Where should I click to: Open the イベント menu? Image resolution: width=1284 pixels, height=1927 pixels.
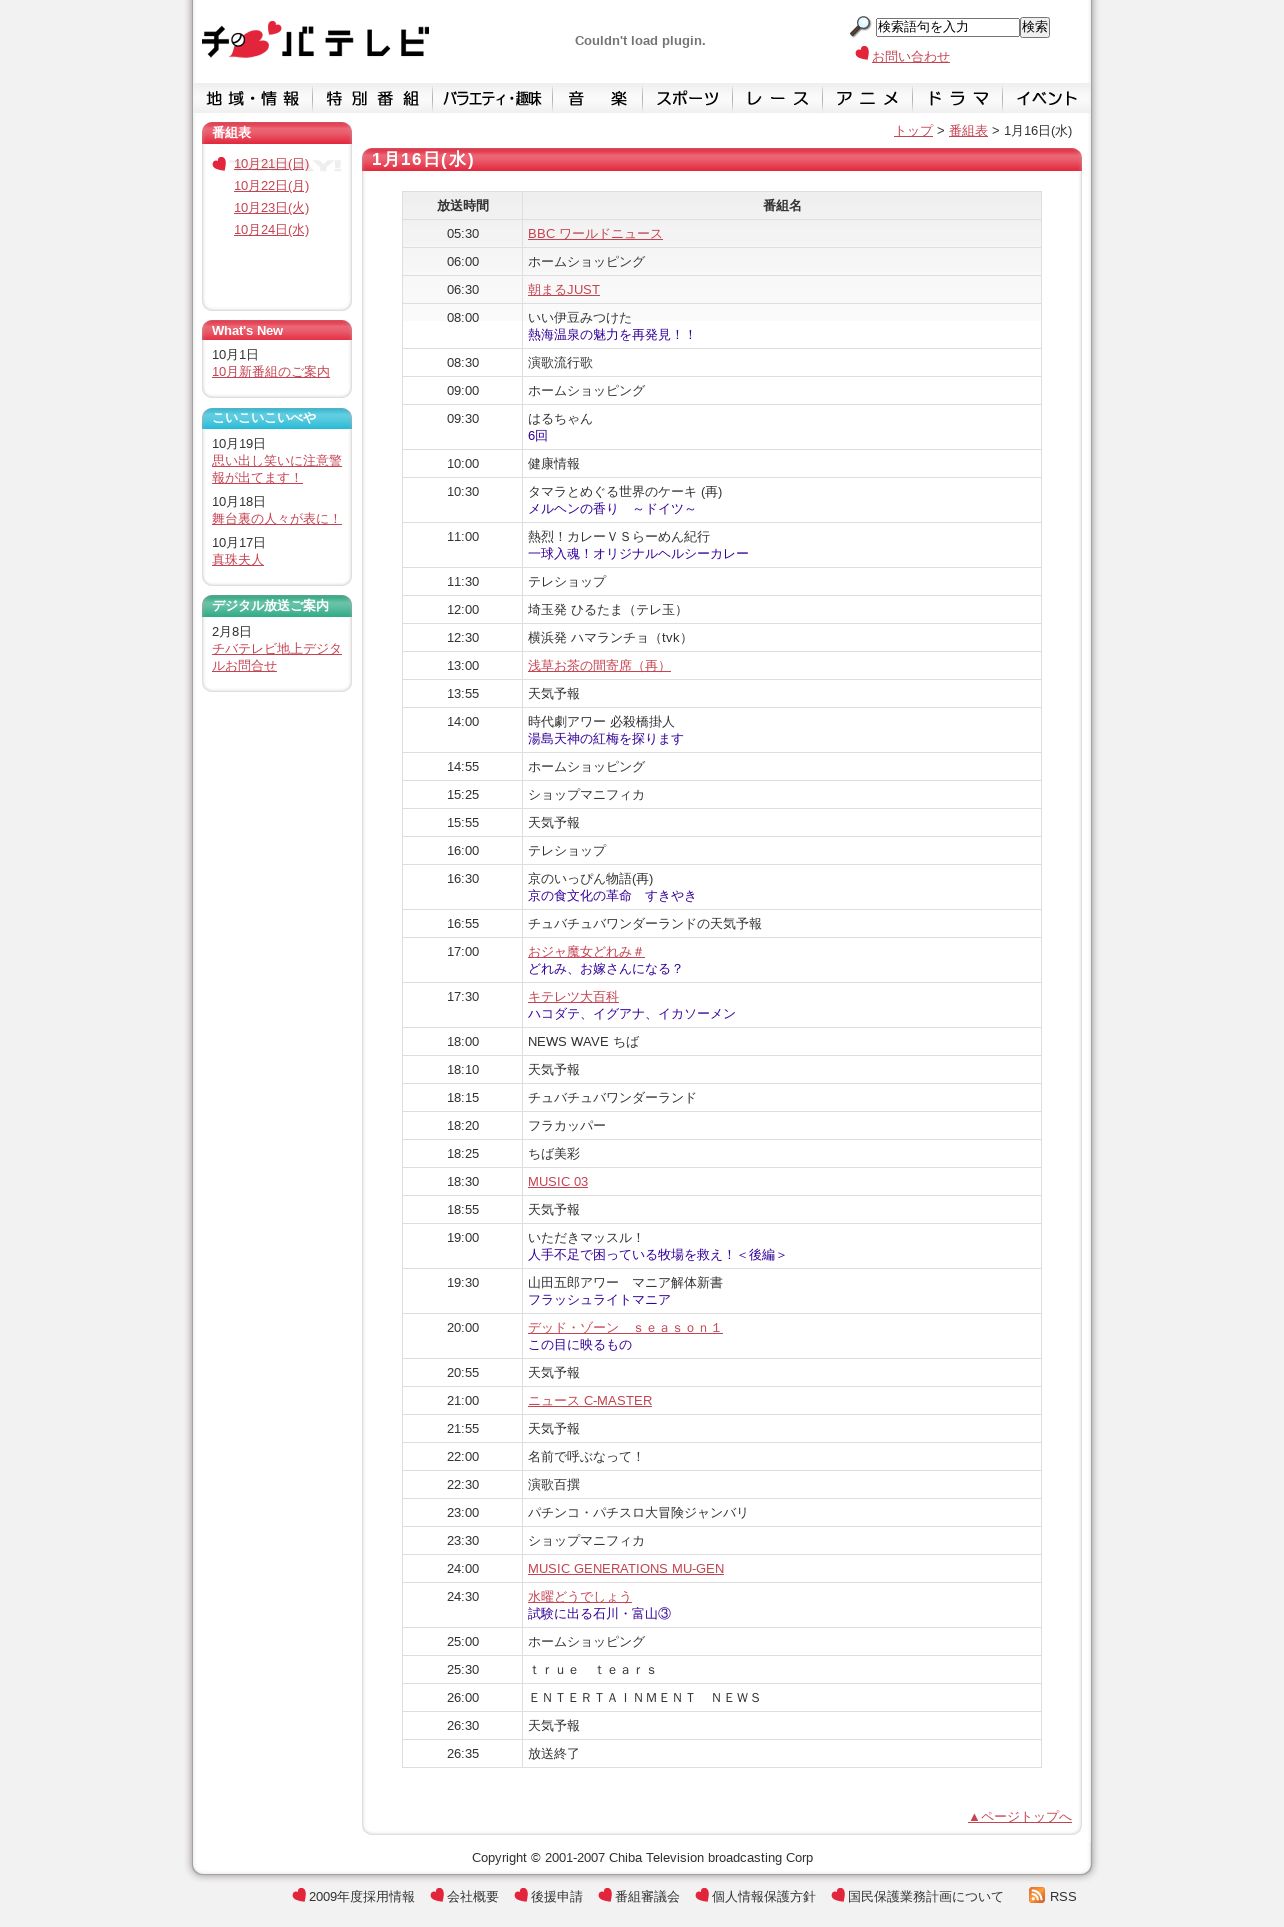coord(1046,98)
